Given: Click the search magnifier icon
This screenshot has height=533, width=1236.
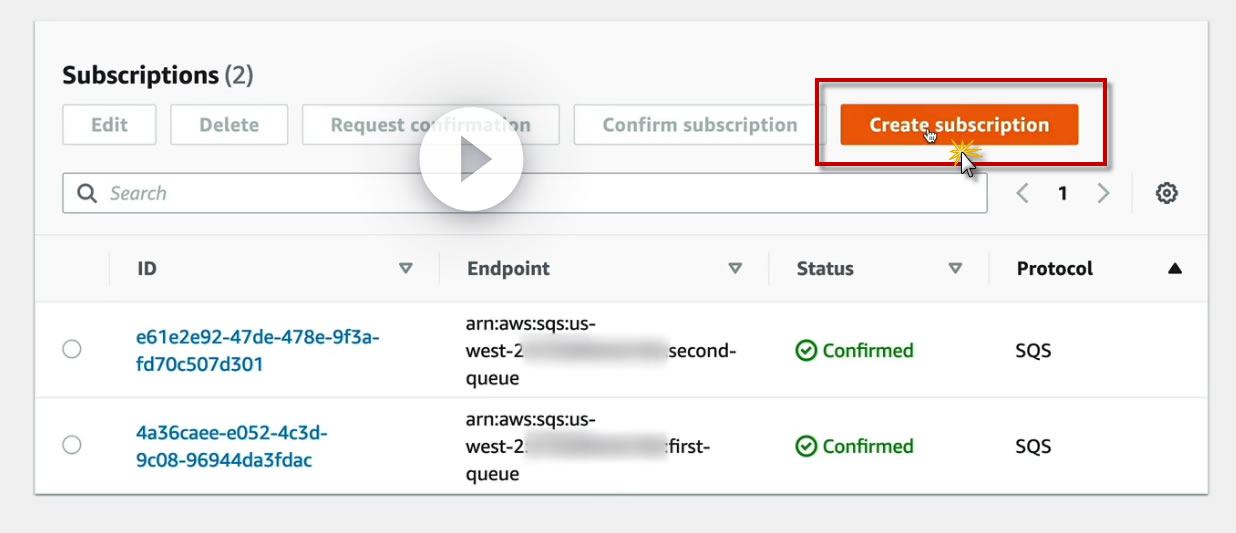Looking at the screenshot, I should [x=87, y=194].
